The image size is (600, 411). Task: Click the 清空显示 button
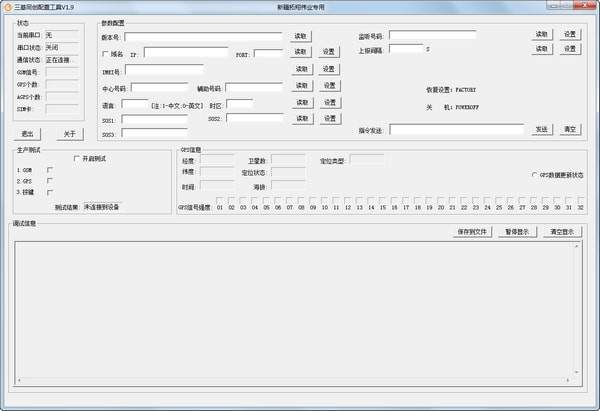(564, 231)
